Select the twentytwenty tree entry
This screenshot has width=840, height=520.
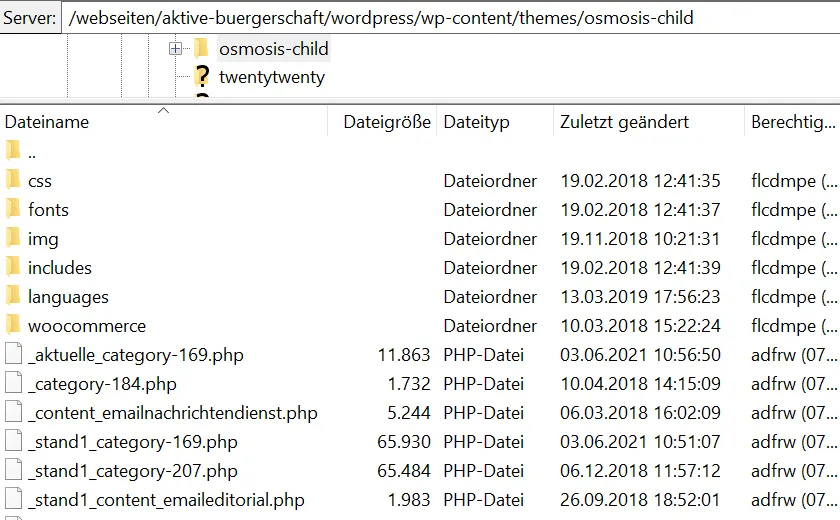272,77
